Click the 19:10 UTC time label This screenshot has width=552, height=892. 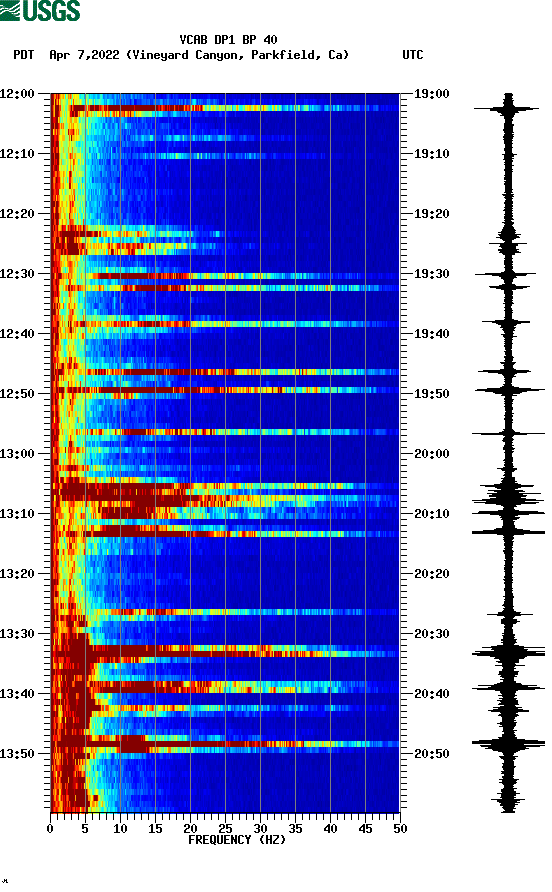click(431, 154)
